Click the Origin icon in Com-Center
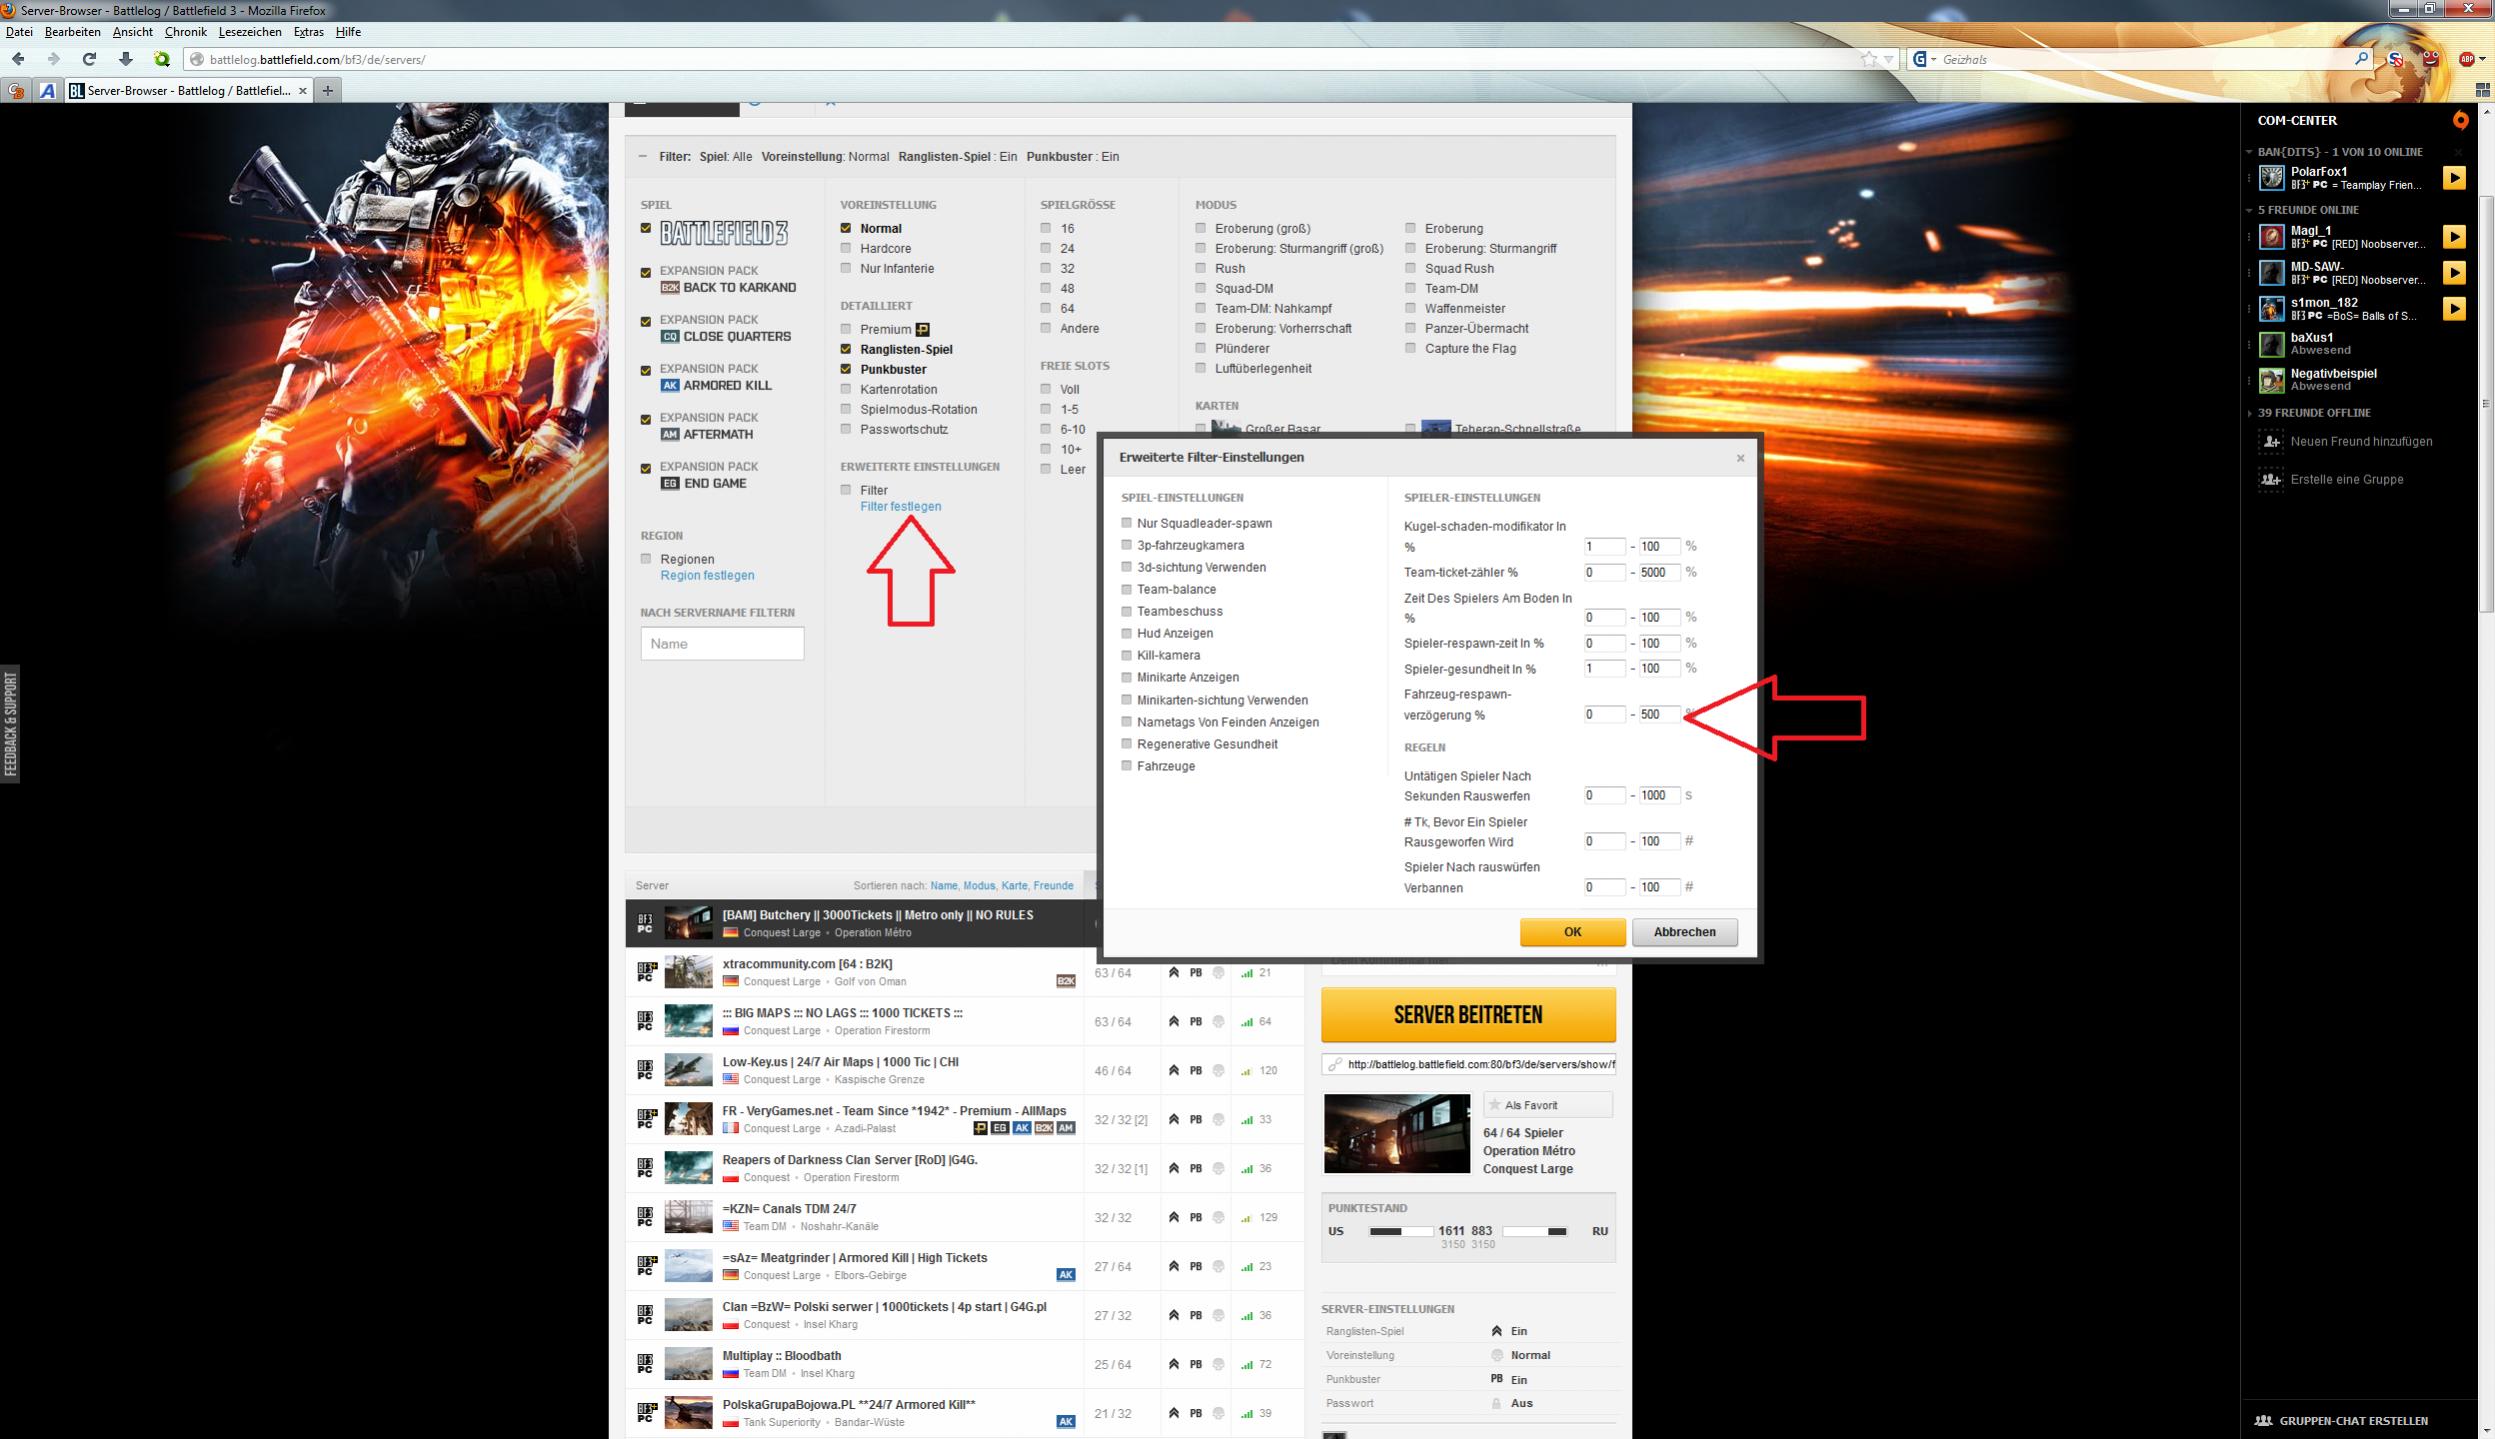The image size is (2495, 1439). 2460,120
